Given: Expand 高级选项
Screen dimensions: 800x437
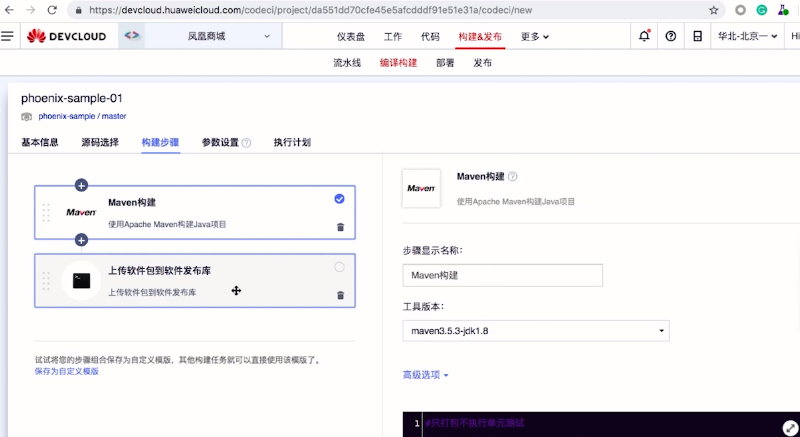Looking at the screenshot, I should point(426,375).
